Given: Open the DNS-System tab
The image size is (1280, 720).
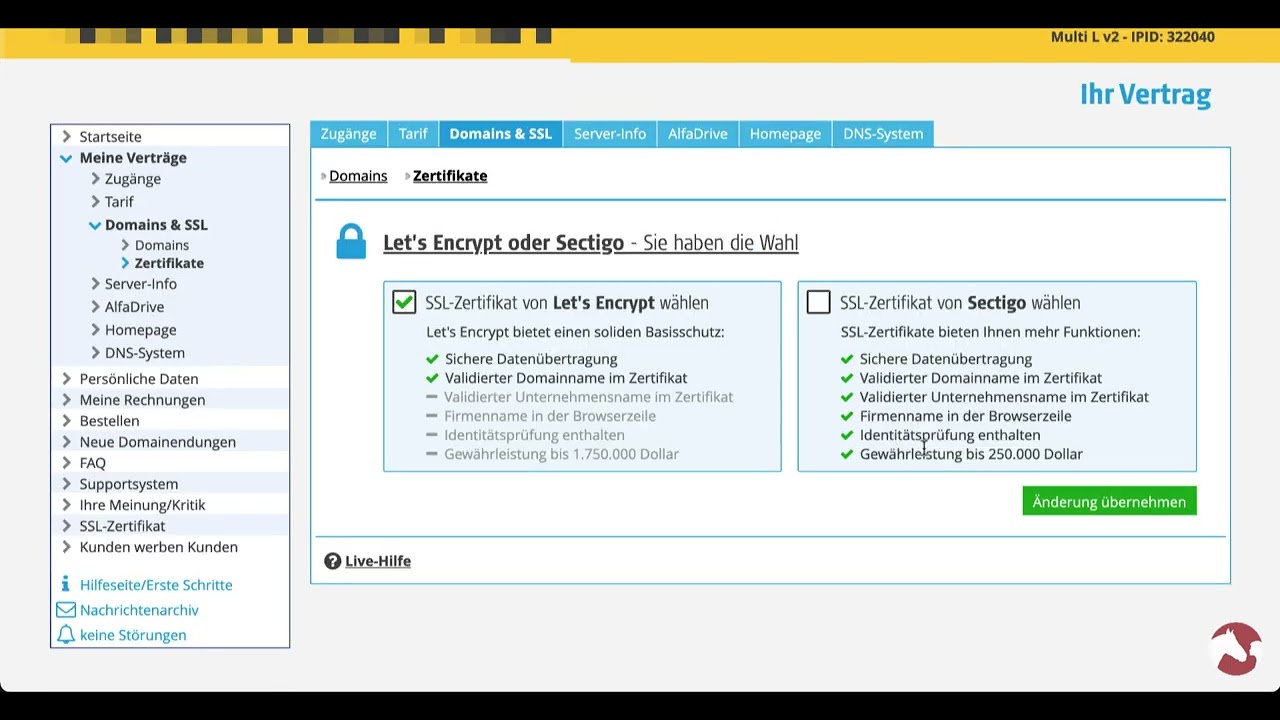Looking at the screenshot, I should 883,134.
